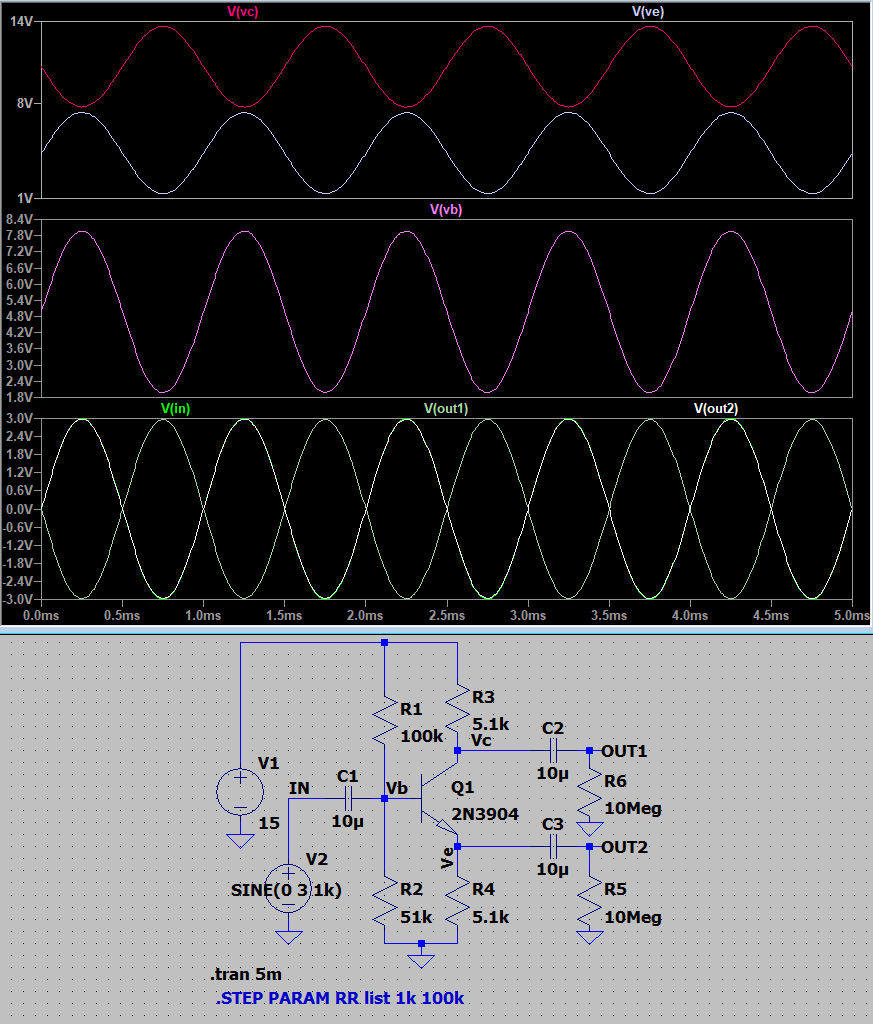The height and width of the screenshot is (1024, 873).
Task: Select the C2 capacitor near OUT1
Action: point(553,749)
